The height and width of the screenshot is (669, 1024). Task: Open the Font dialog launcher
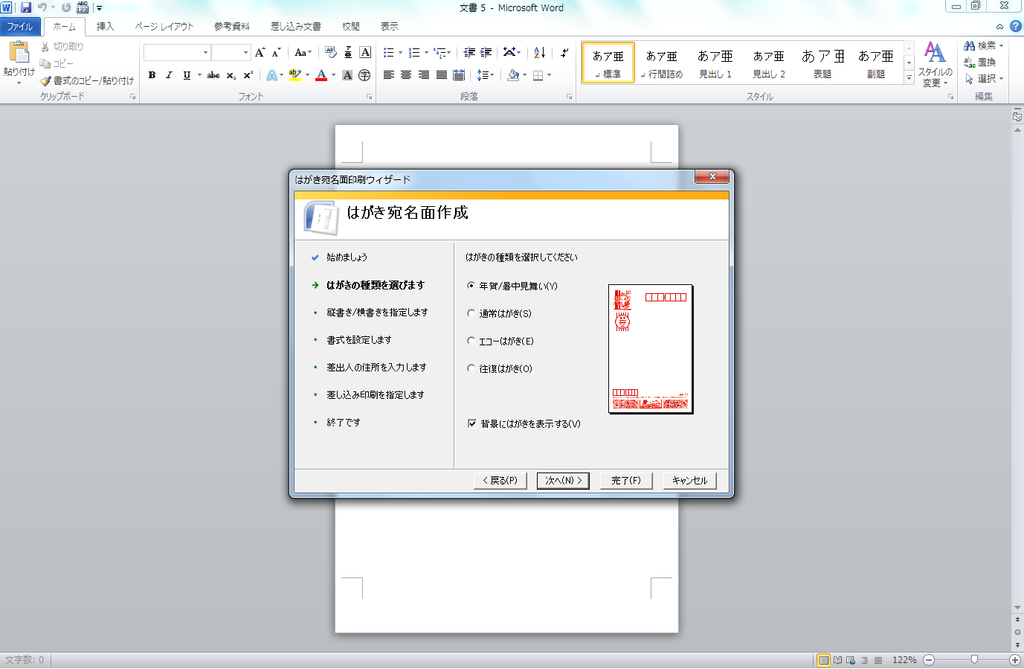point(369,96)
